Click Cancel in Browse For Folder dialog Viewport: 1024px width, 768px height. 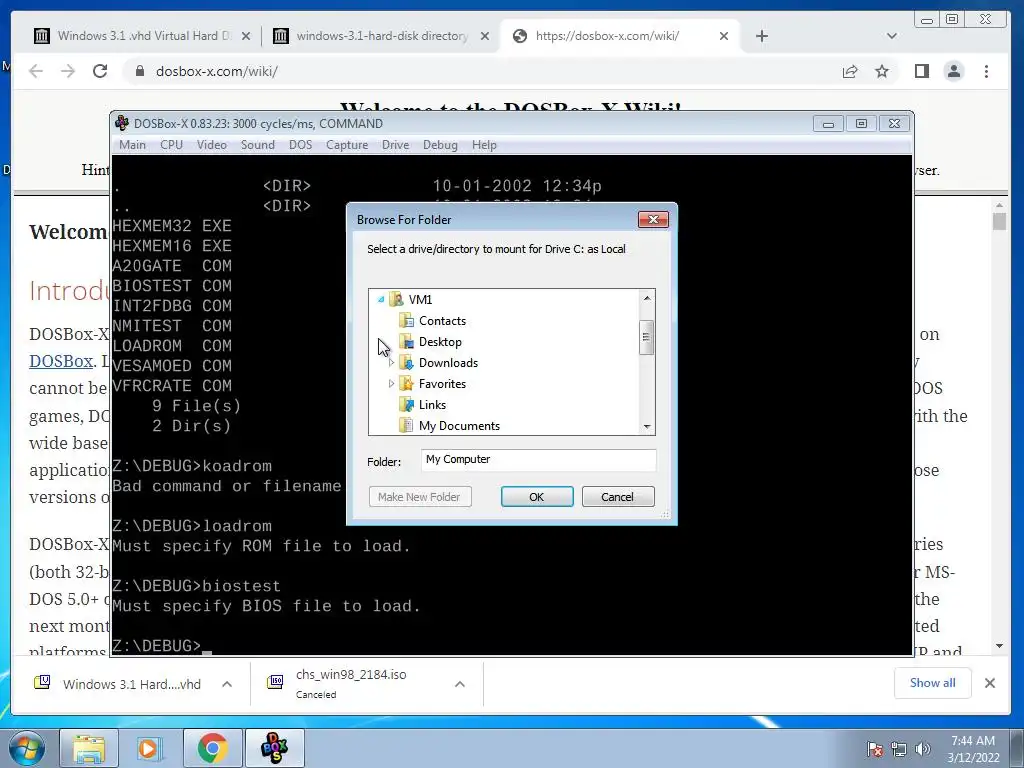(x=617, y=497)
